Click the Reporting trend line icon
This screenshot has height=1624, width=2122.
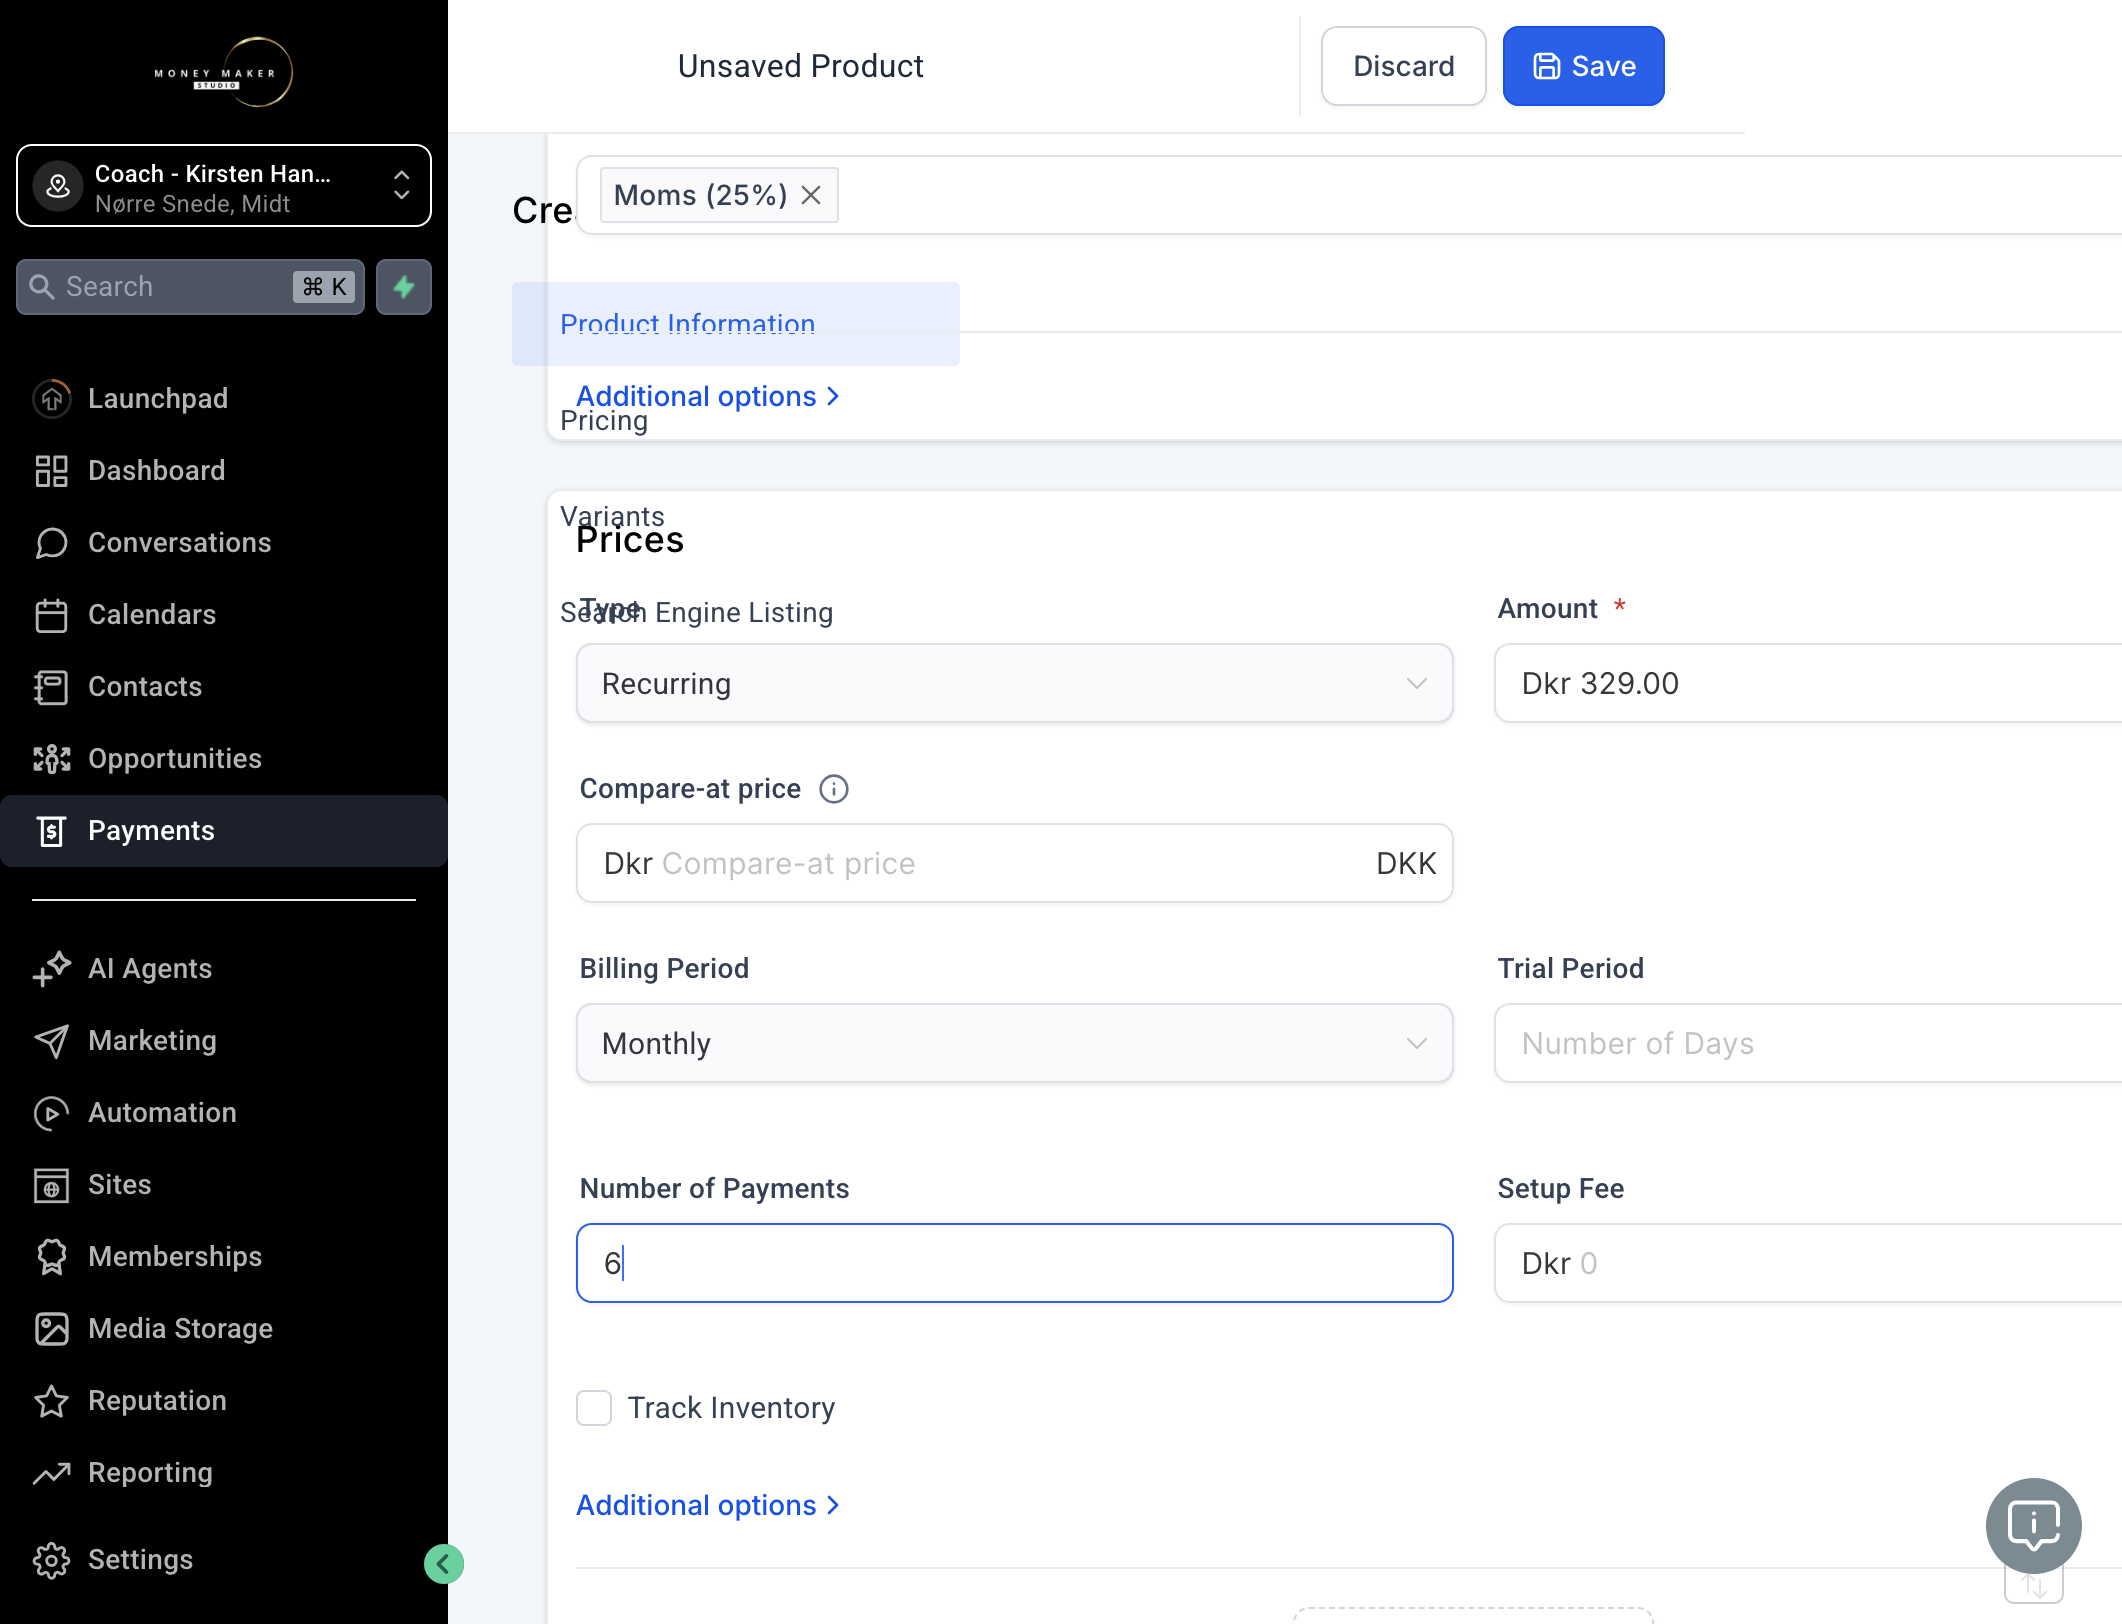(51, 1472)
